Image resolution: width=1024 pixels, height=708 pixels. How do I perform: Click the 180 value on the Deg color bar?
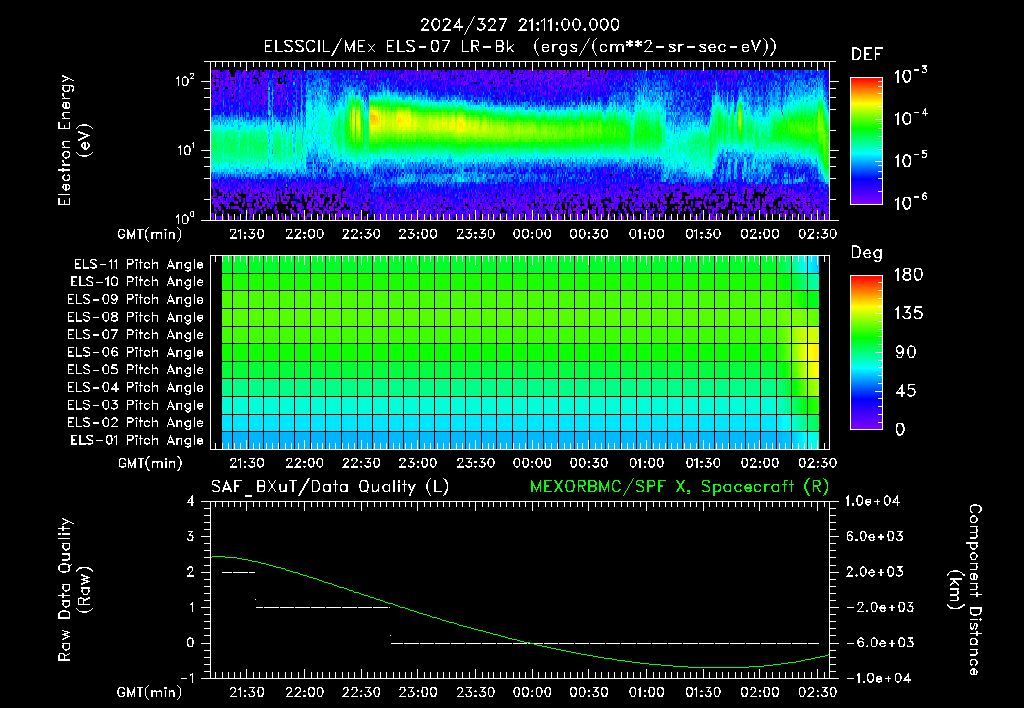point(908,275)
